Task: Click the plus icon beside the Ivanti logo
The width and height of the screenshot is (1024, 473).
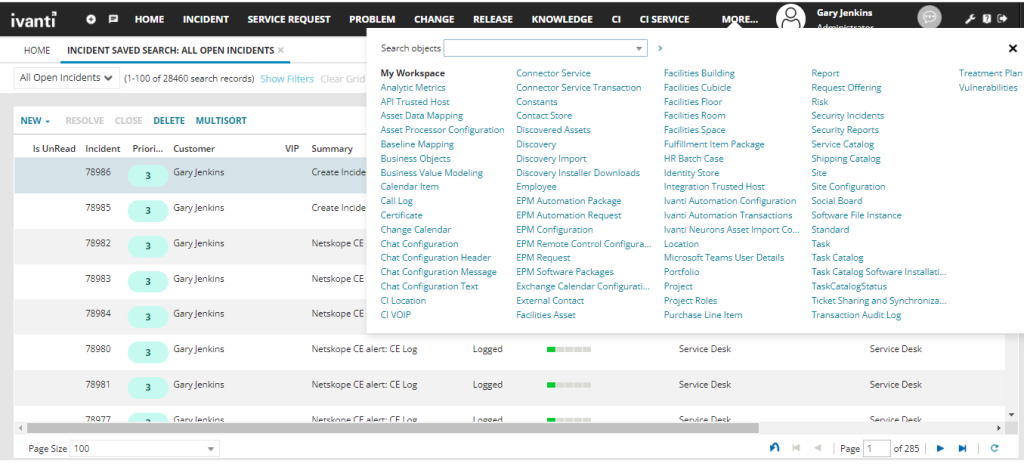Action: [x=91, y=20]
